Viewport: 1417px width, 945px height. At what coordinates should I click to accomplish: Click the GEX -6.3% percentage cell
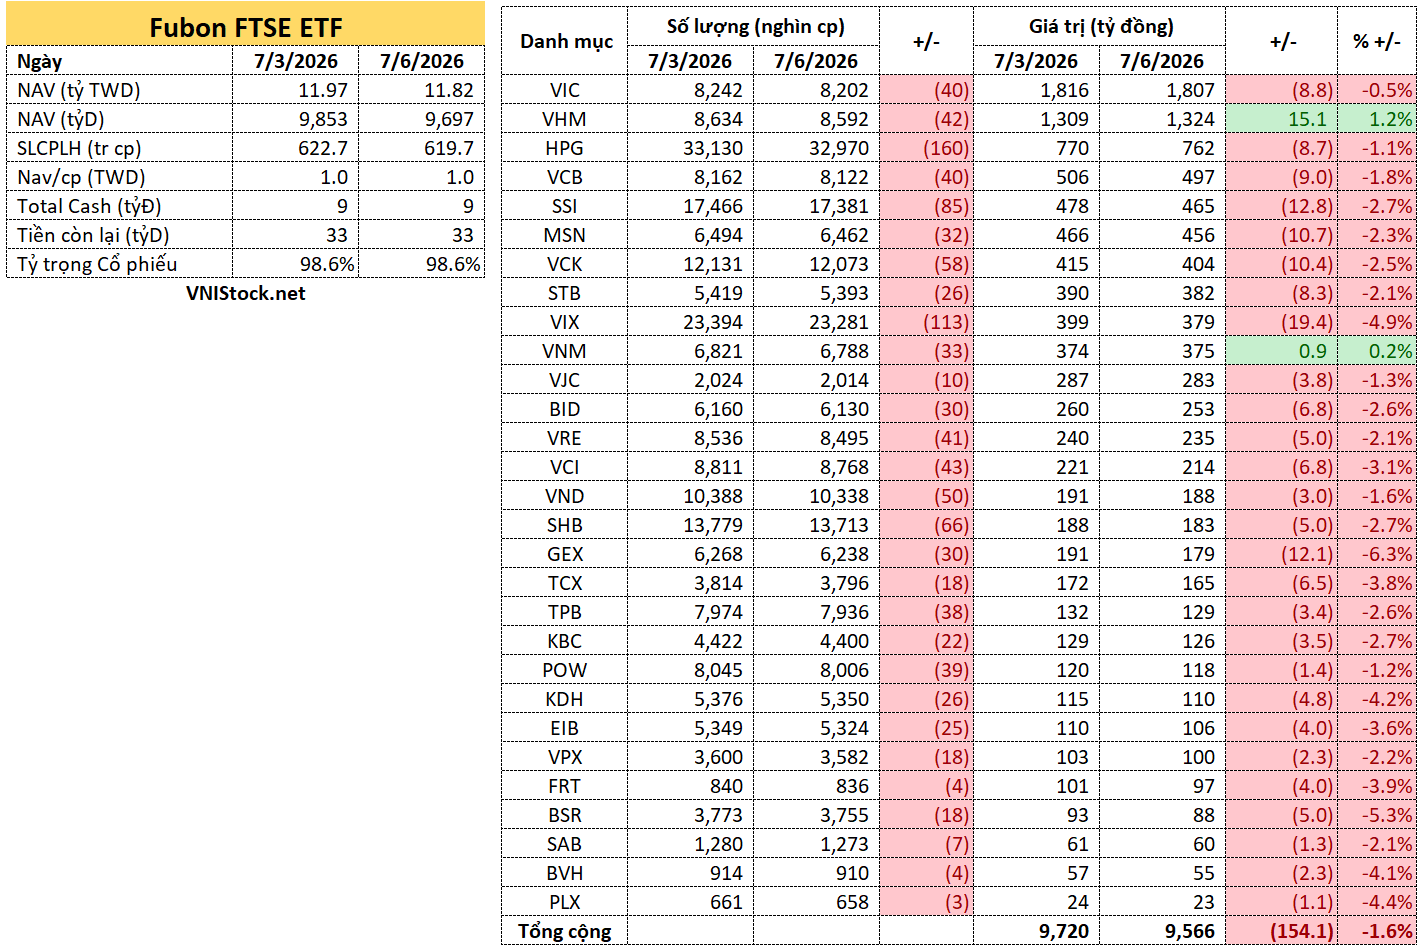click(x=1377, y=554)
